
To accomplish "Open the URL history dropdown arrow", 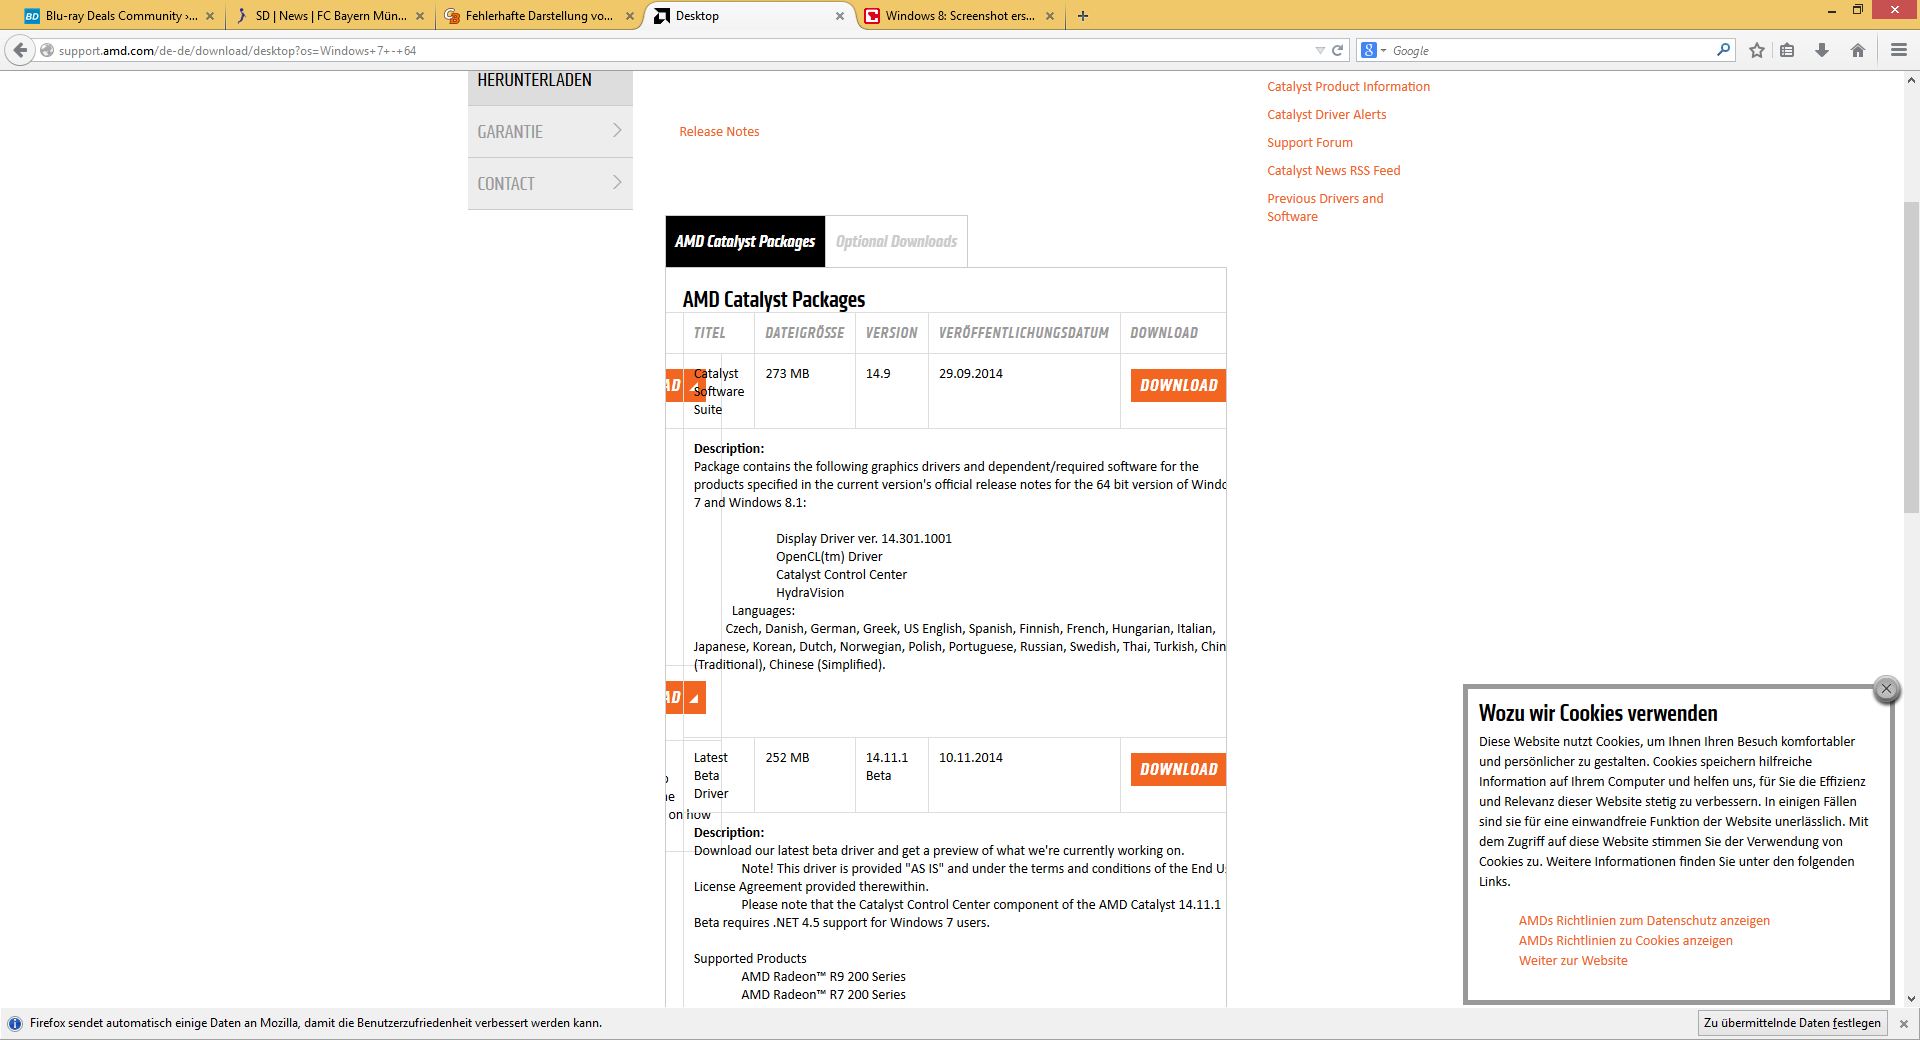I will coord(1320,50).
